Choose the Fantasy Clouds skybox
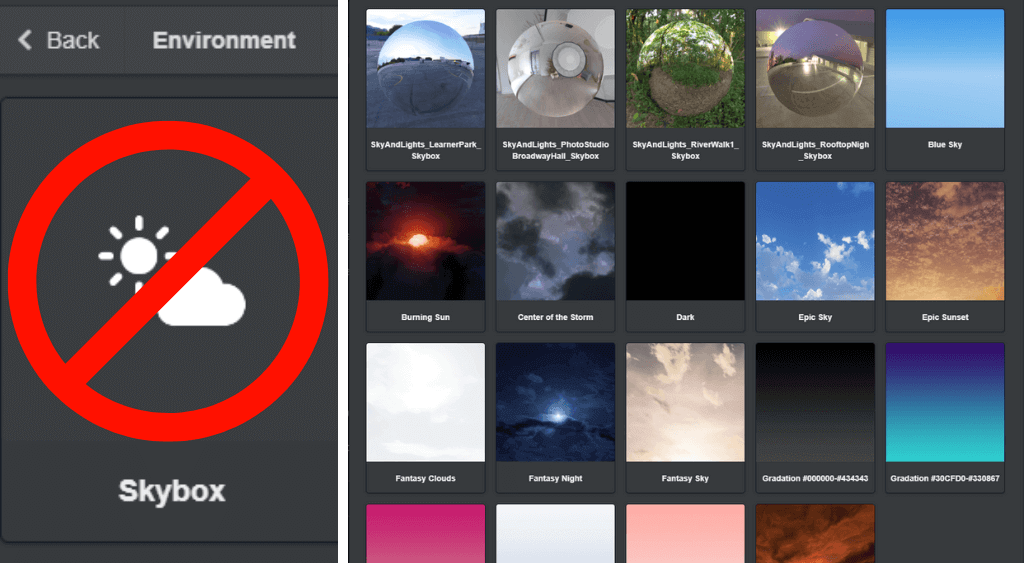This screenshot has width=1024, height=563. coord(425,402)
